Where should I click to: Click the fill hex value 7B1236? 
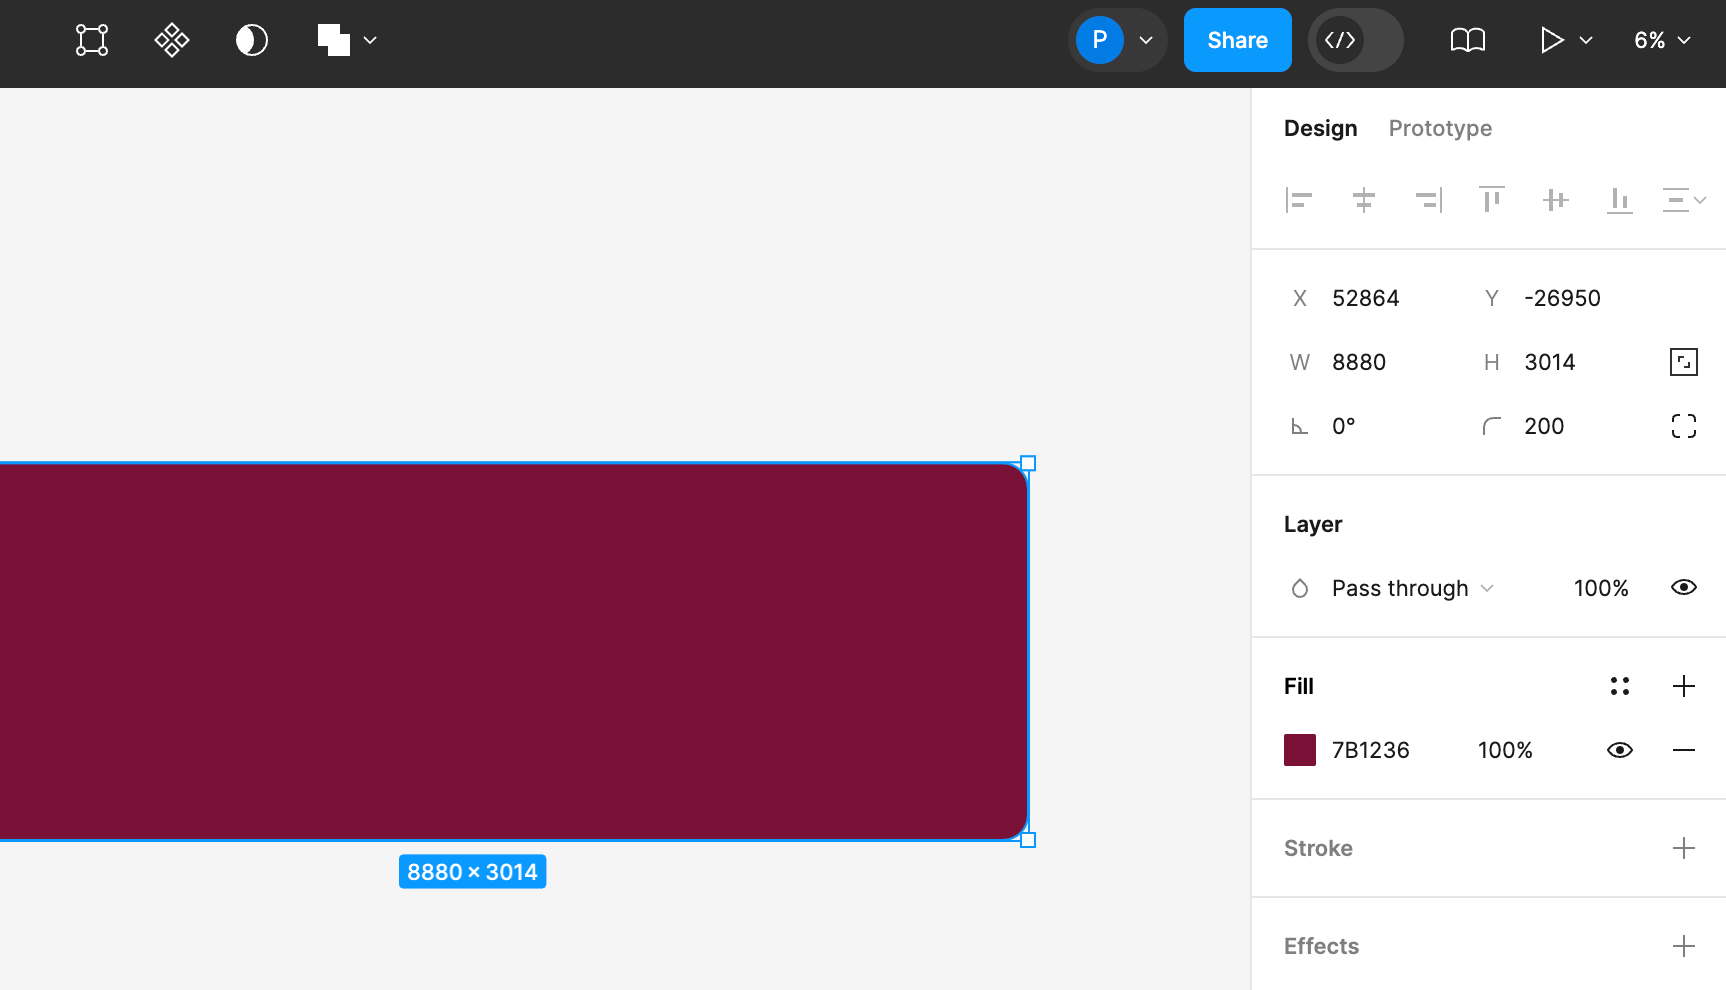pyautogui.click(x=1371, y=750)
